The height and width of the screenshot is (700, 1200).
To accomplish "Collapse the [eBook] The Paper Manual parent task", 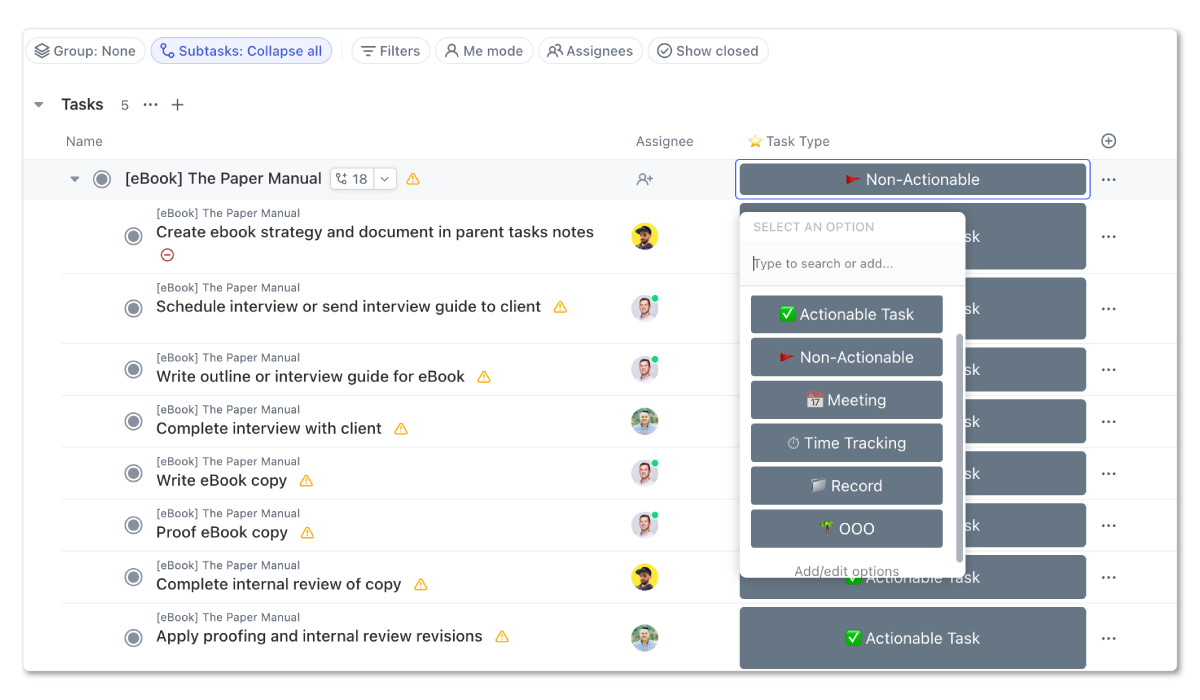I will point(74,178).
